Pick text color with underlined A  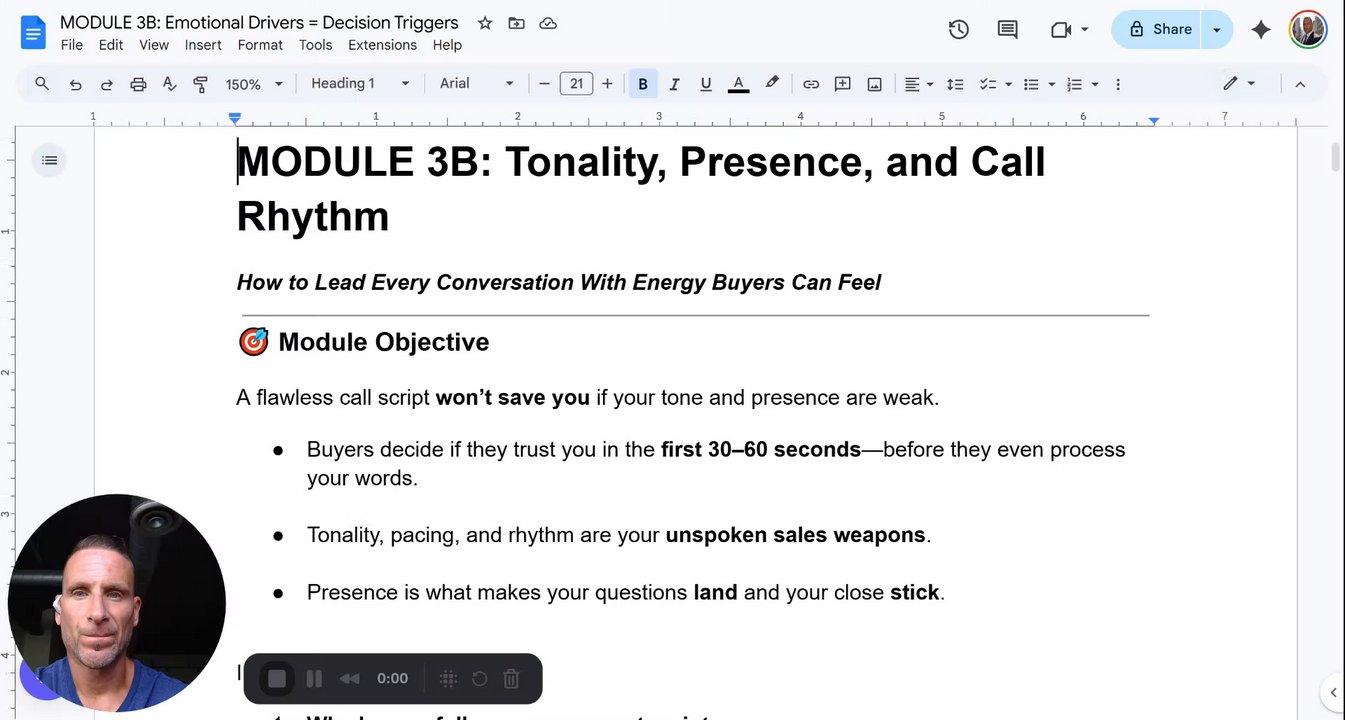[738, 84]
